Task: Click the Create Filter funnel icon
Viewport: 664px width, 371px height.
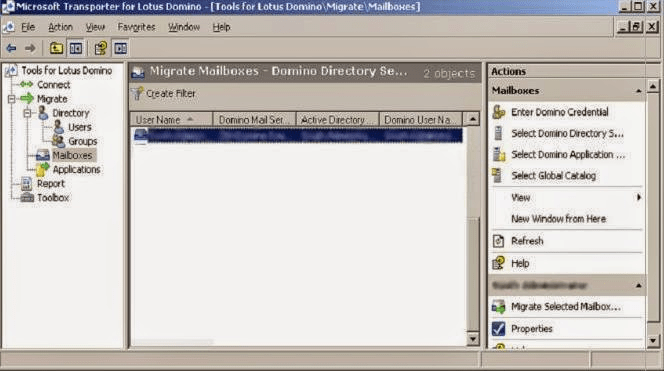Action: (137, 94)
